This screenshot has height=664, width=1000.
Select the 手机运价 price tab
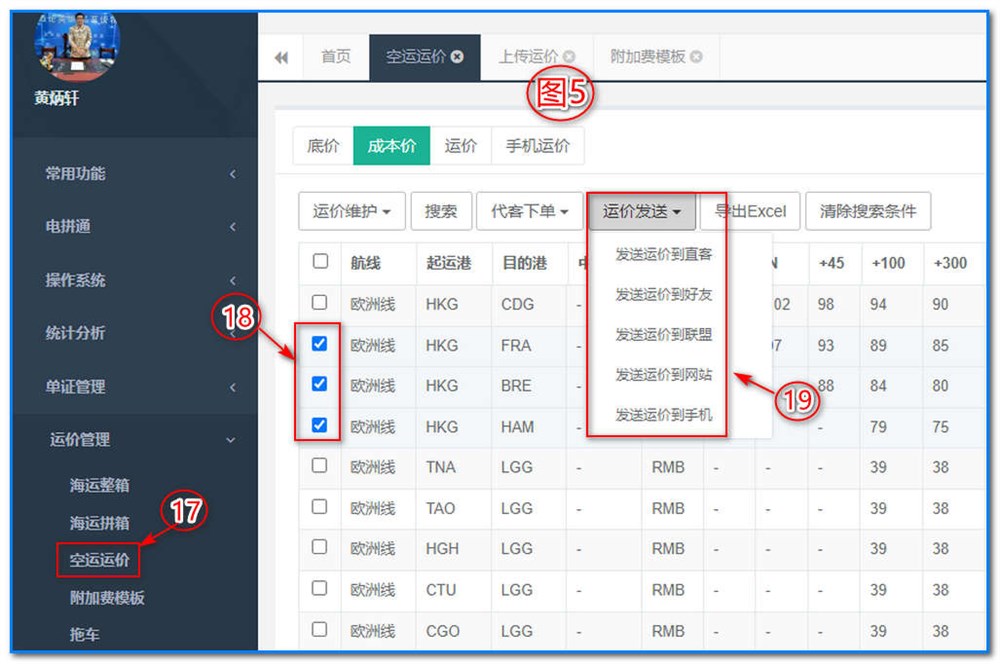(536, 145)
